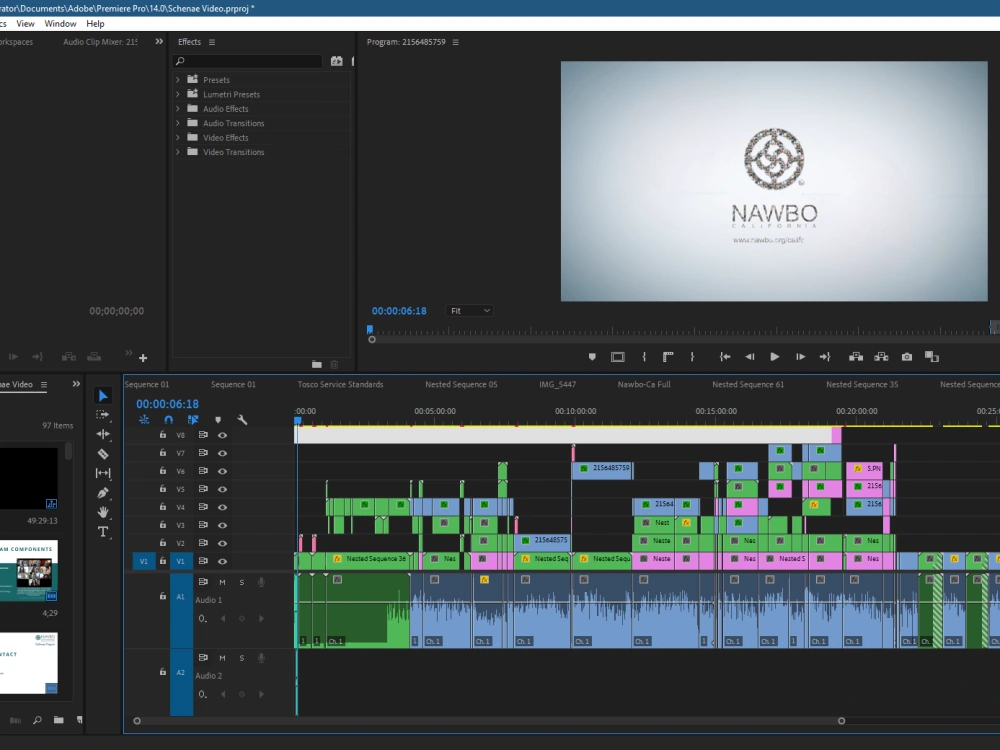Screen dimensions: 1000x750
Task: Select the Hand tool
Action: (103, 512)
